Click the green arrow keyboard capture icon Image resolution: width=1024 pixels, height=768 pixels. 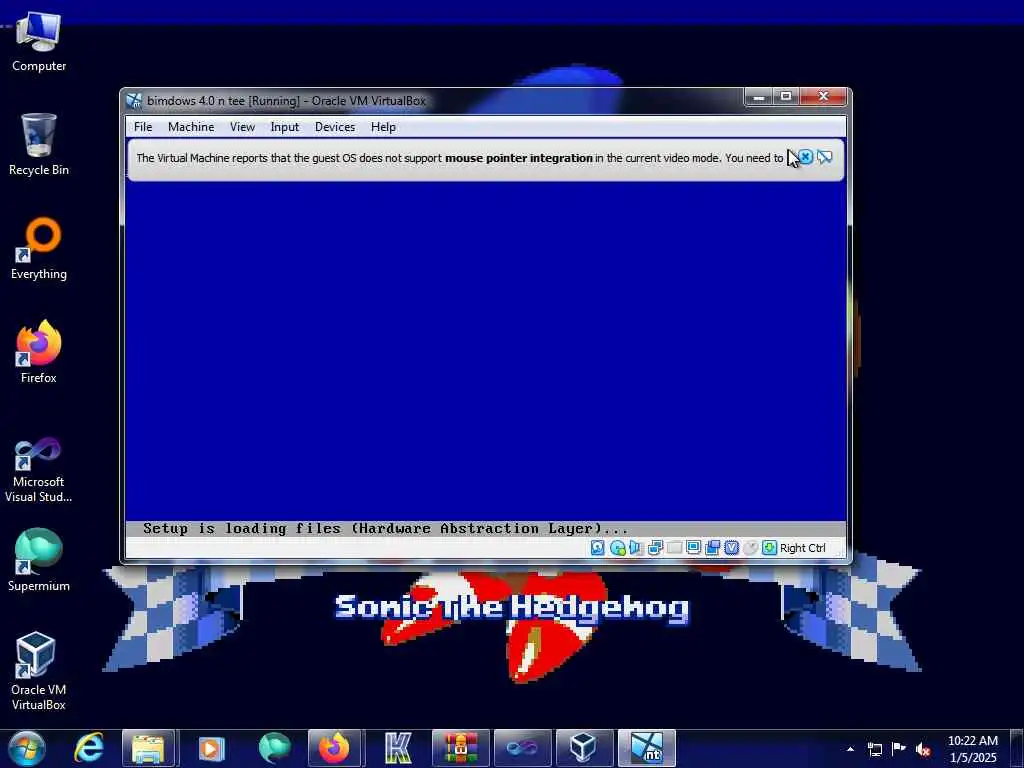tap(769, 548)
